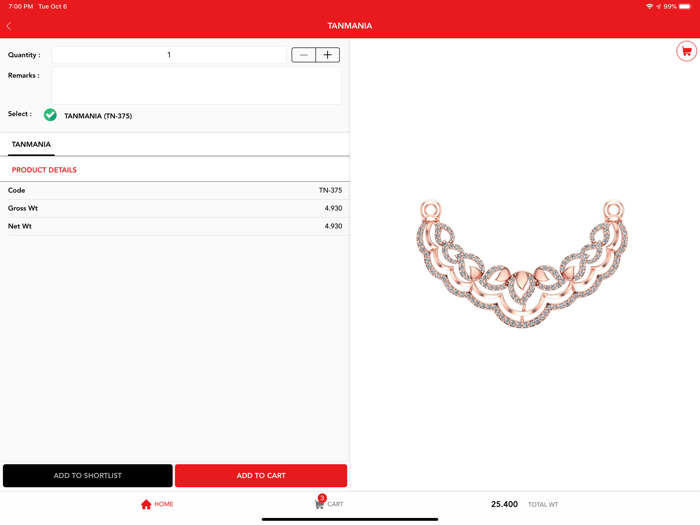Open the round red cart icon
Viewport: 700px width, 525px height.
coord(686,51)
